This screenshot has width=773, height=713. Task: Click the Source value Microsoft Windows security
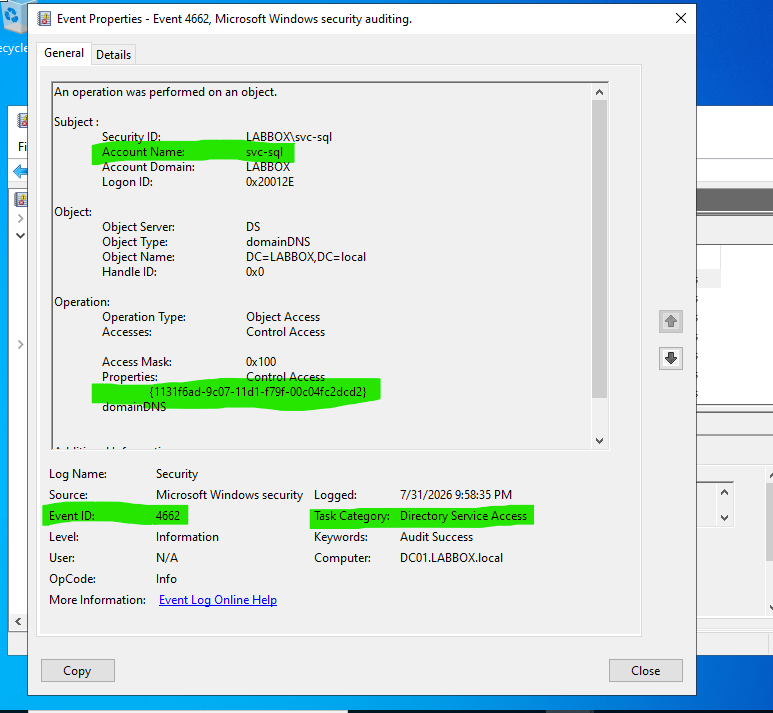coord(229,495)
